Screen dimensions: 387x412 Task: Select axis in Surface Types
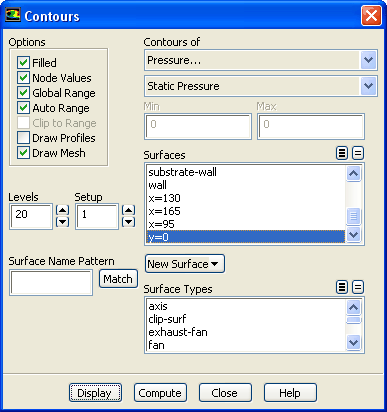click(x=246, y=306)
